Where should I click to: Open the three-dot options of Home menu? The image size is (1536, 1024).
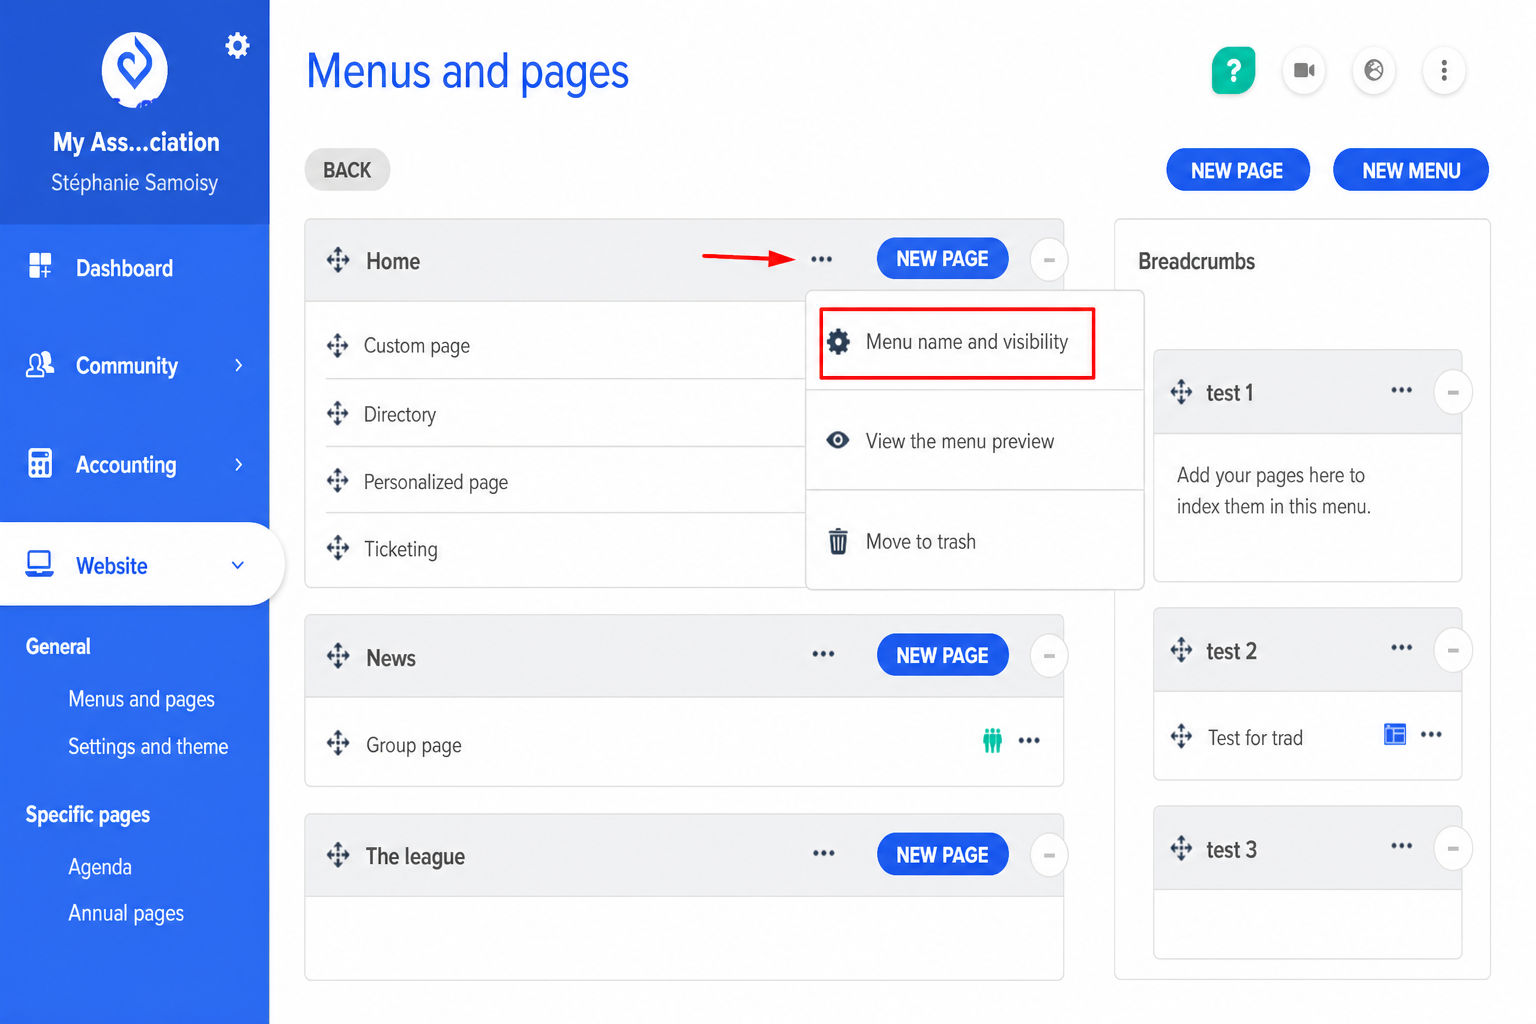pyautogui.click(x=821, y=259)
